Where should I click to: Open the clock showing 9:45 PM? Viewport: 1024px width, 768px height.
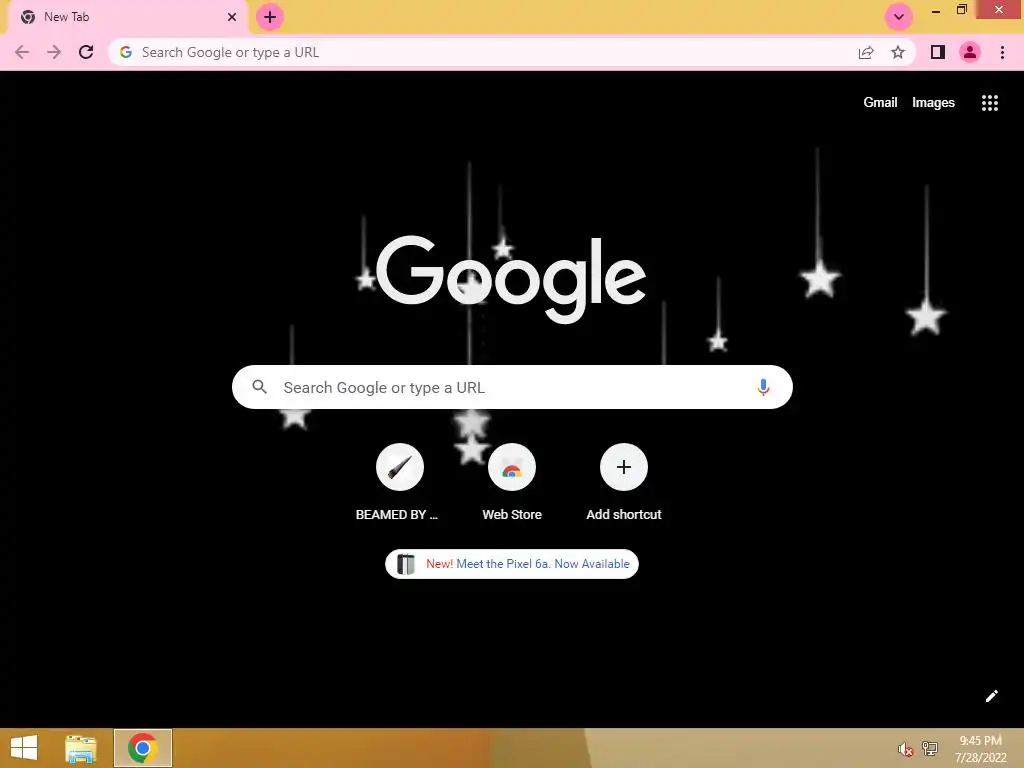980,748
